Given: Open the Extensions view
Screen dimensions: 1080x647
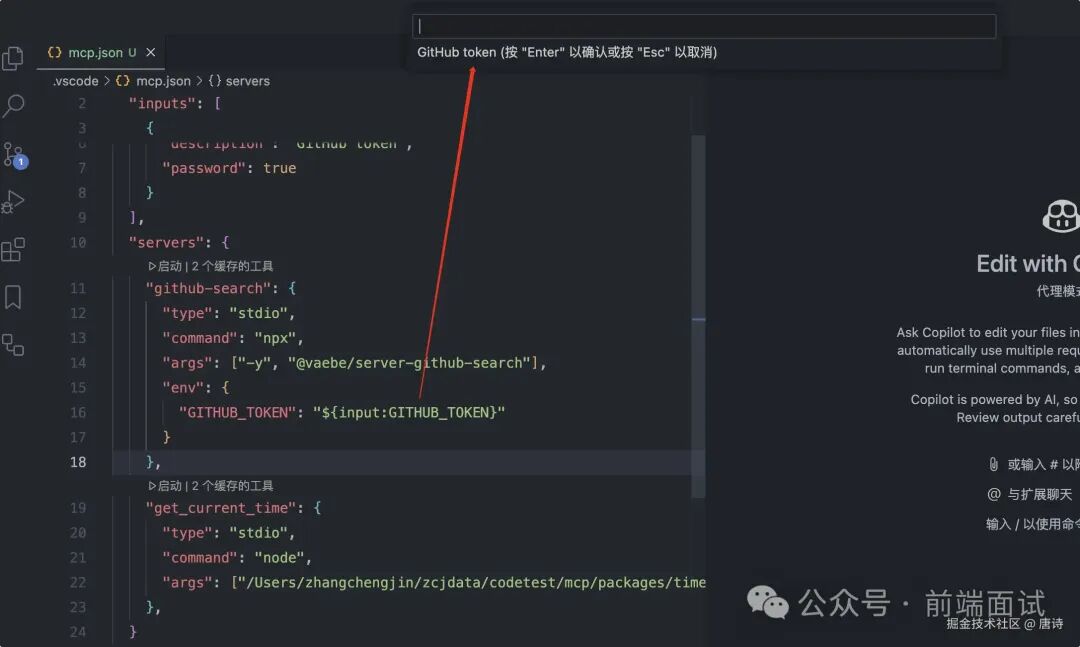Looking at the screenshot, I should [13, 249].
